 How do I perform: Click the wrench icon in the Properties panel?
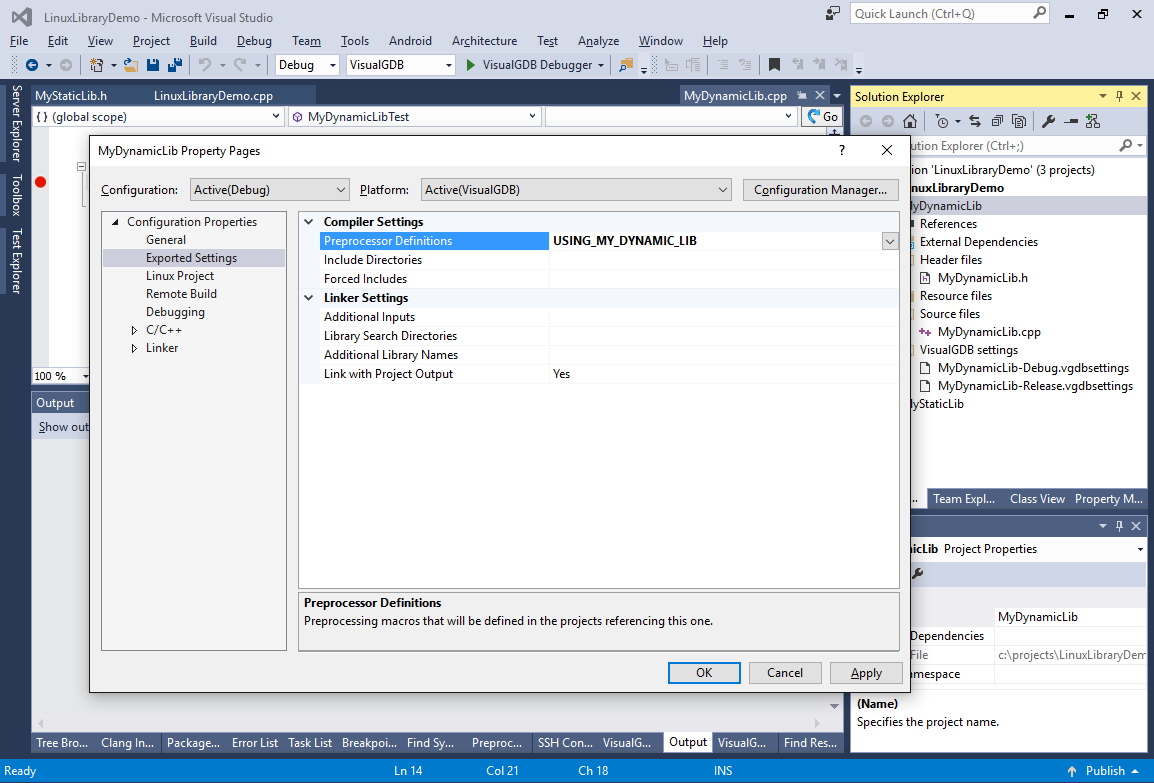click(917, 573)
